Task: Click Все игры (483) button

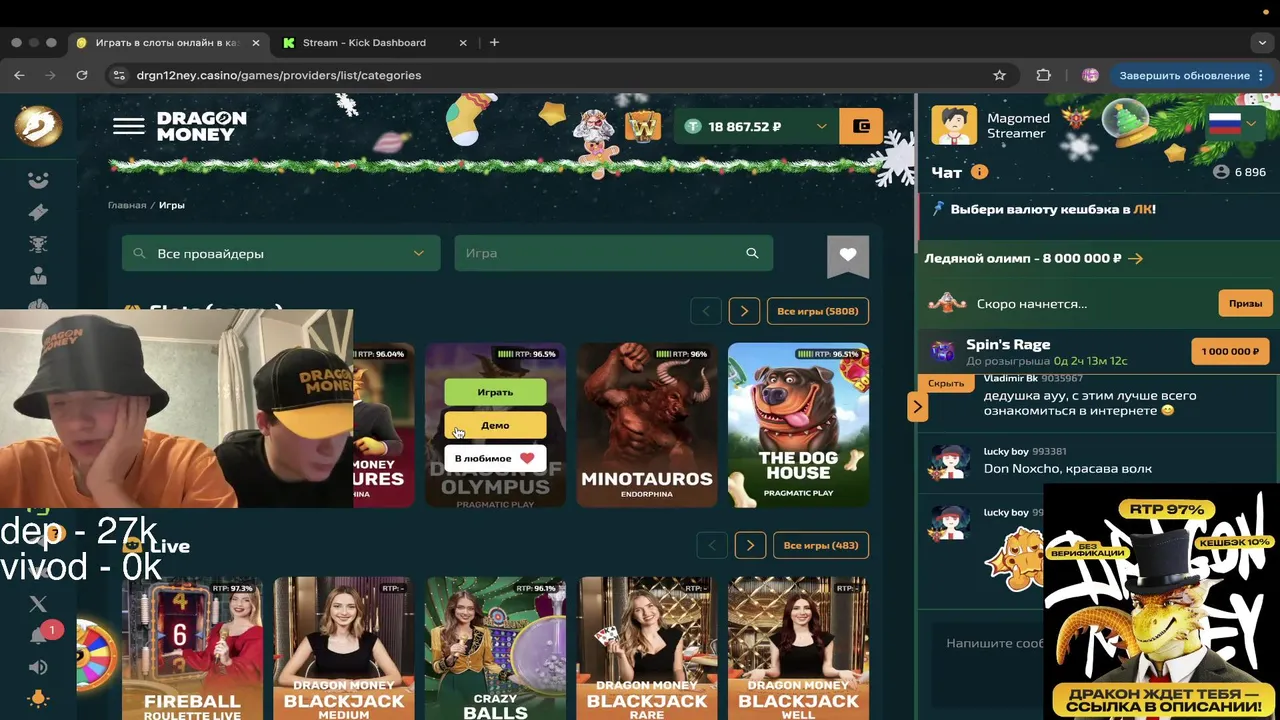Action: (x=821, y=545)
